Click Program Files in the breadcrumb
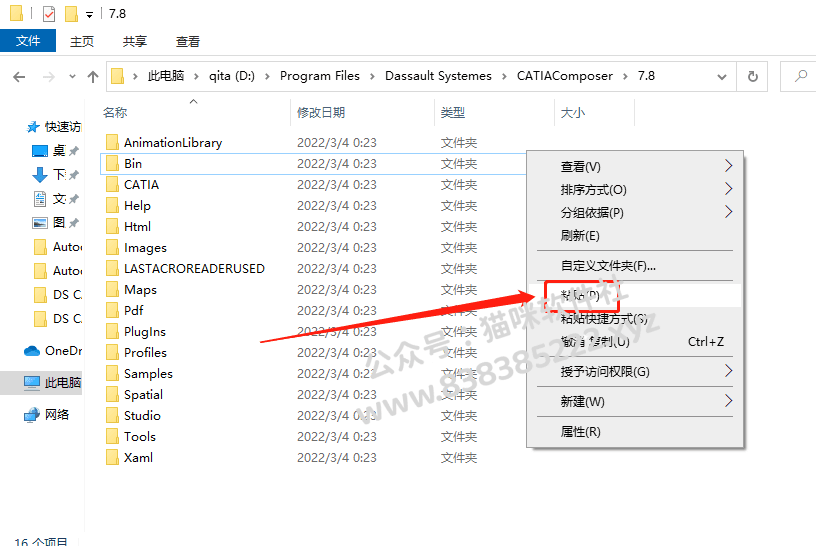Viewport: 816px width, 546px height. click(x=320, y=76)
